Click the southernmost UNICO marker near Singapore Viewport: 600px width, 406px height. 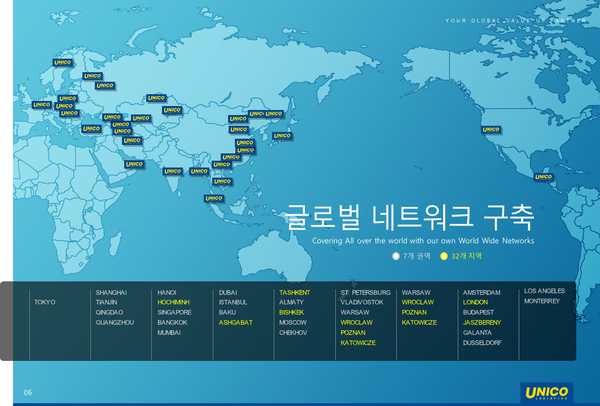213,198
